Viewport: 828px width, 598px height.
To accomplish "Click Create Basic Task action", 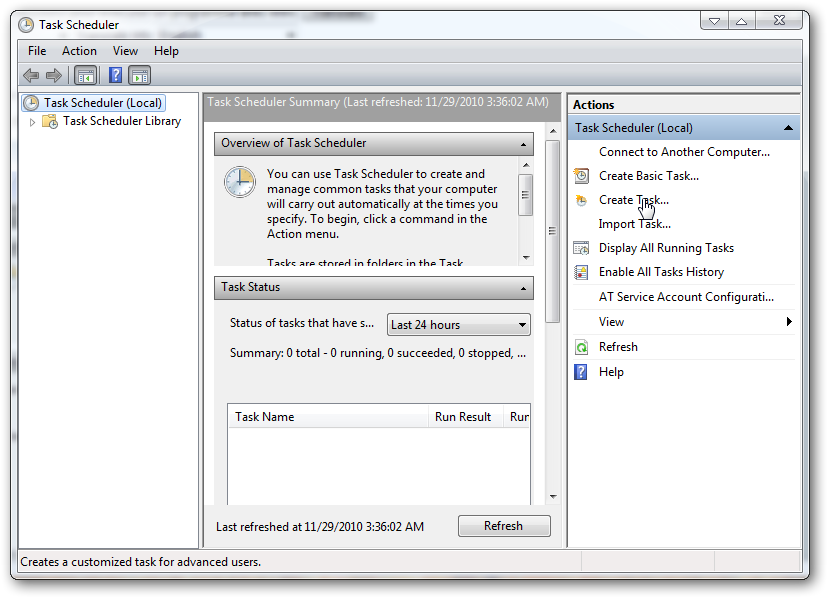I will (x=648, y=176).
